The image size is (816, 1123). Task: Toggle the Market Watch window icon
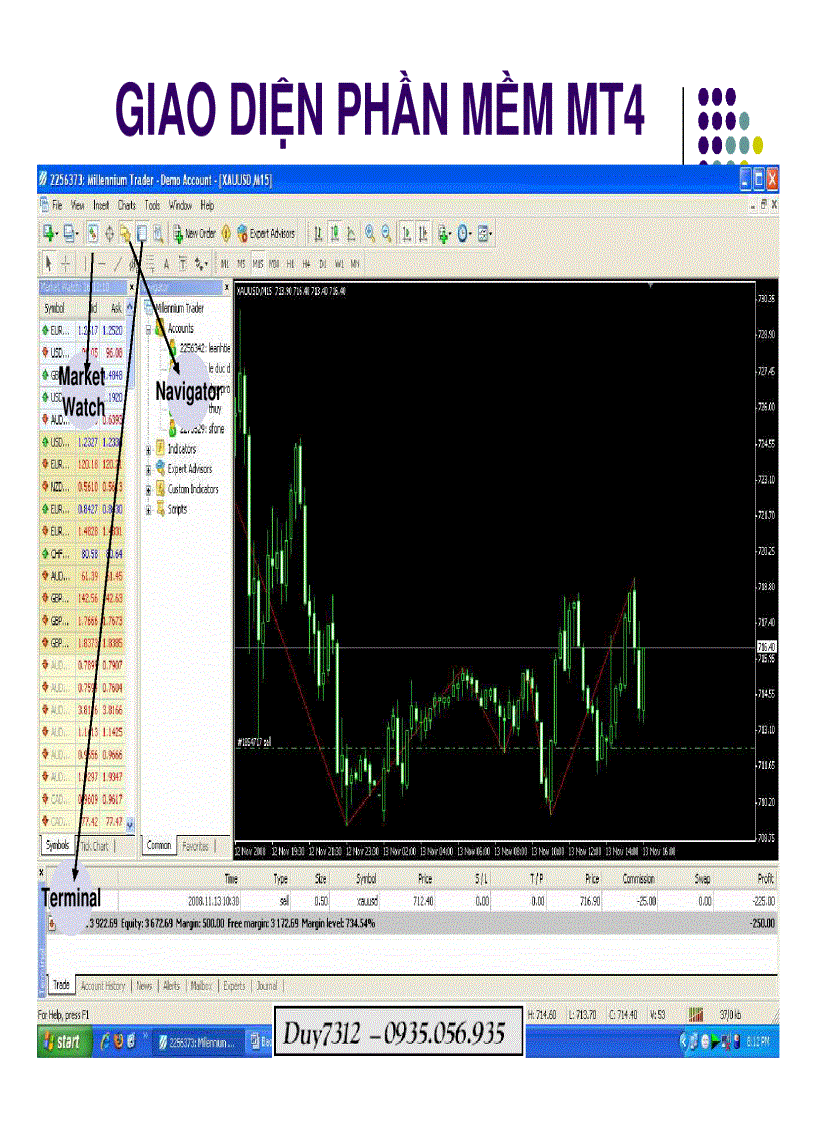(x=92, y=233)
